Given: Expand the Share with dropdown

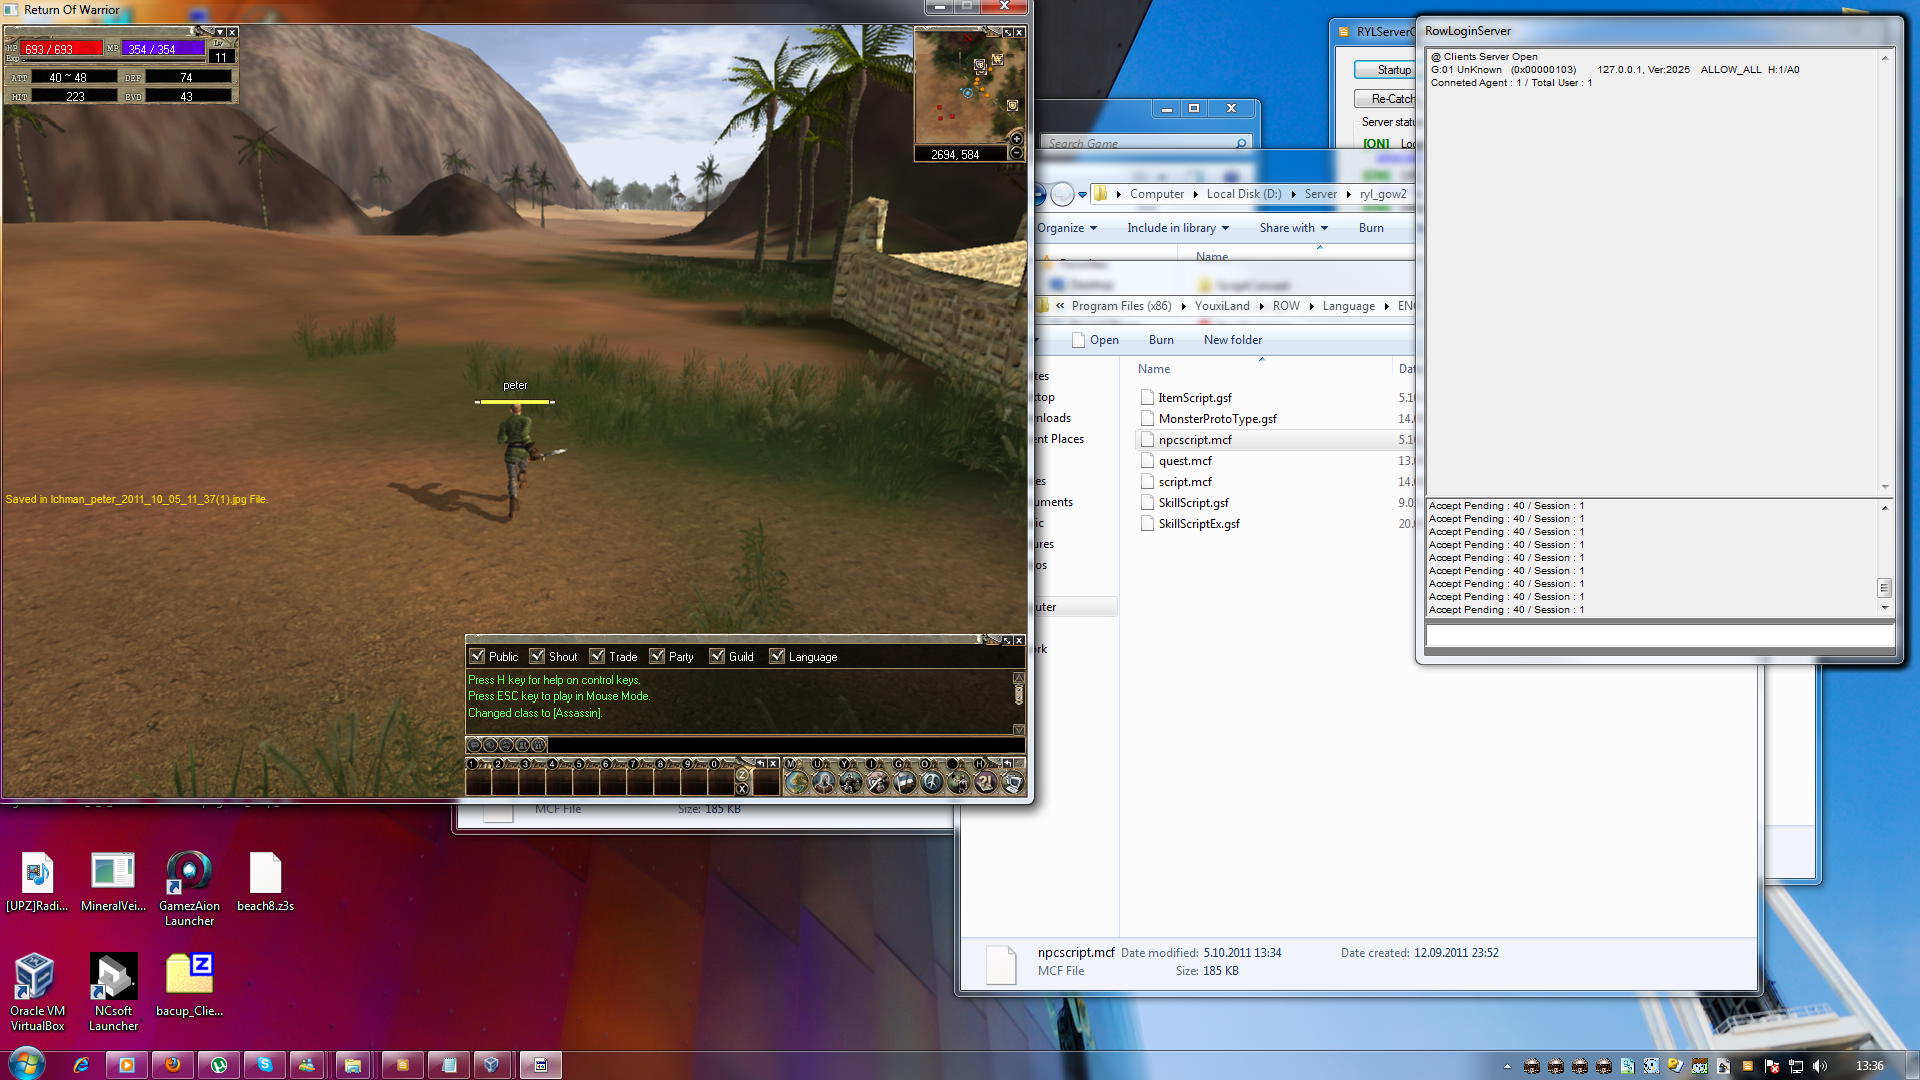Looking at the screenshot, I should click(1293, 228).
